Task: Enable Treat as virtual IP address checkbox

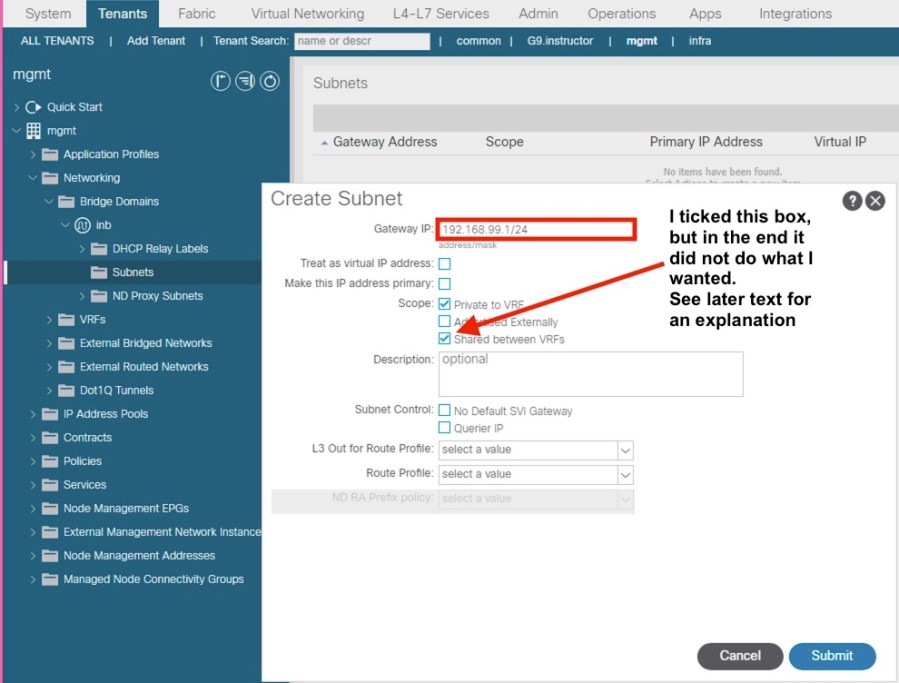Action: 444,264
